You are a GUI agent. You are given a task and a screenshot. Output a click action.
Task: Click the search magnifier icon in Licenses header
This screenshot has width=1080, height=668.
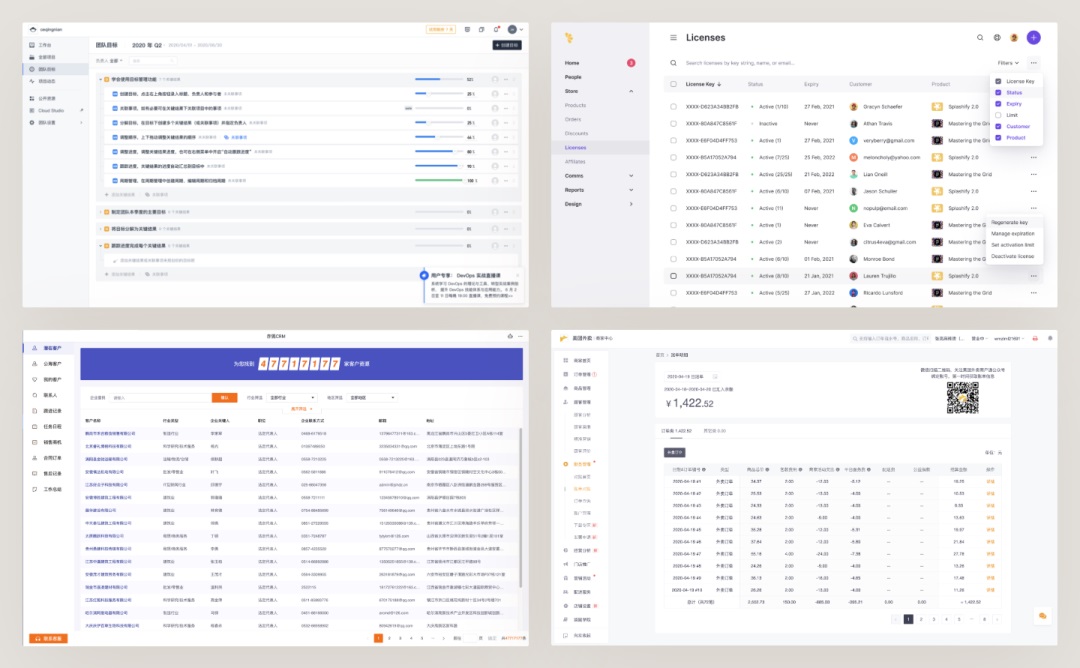[x=980, y=38]
